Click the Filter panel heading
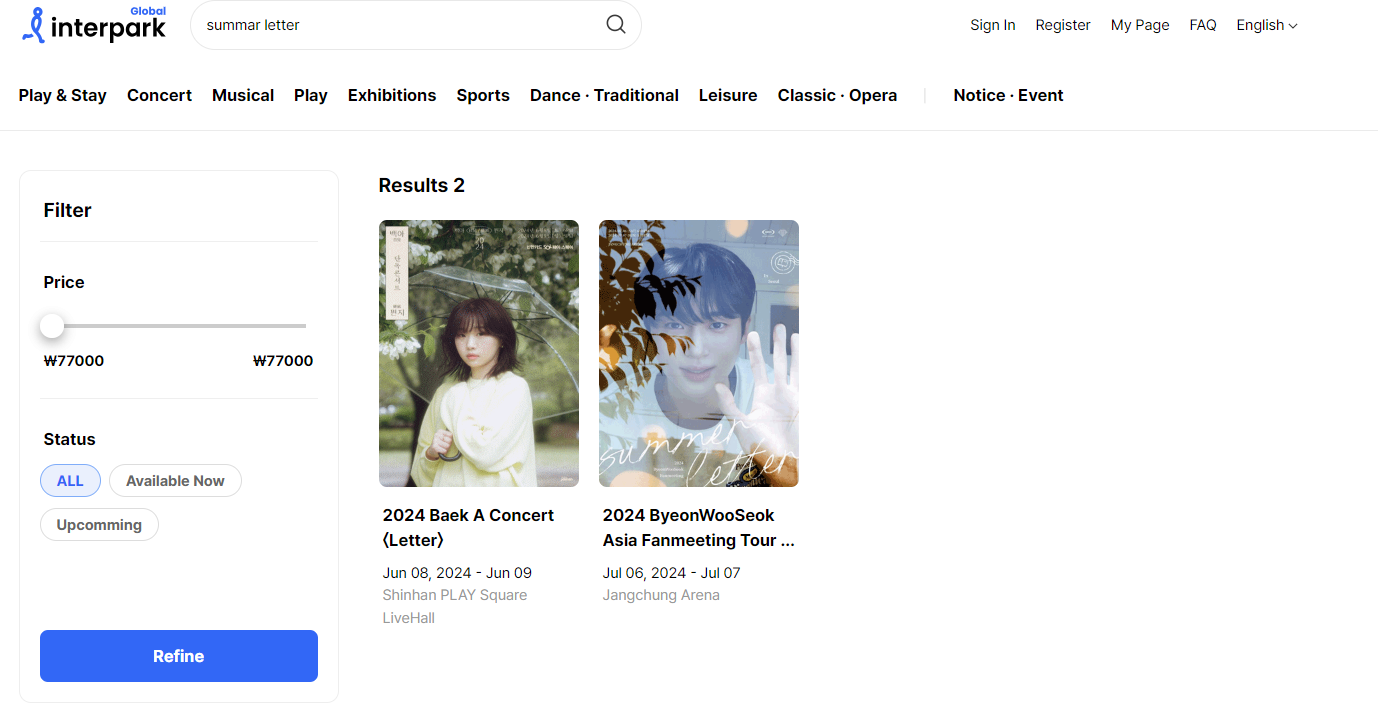1378x714 pixels. click(x=68, y=210)
